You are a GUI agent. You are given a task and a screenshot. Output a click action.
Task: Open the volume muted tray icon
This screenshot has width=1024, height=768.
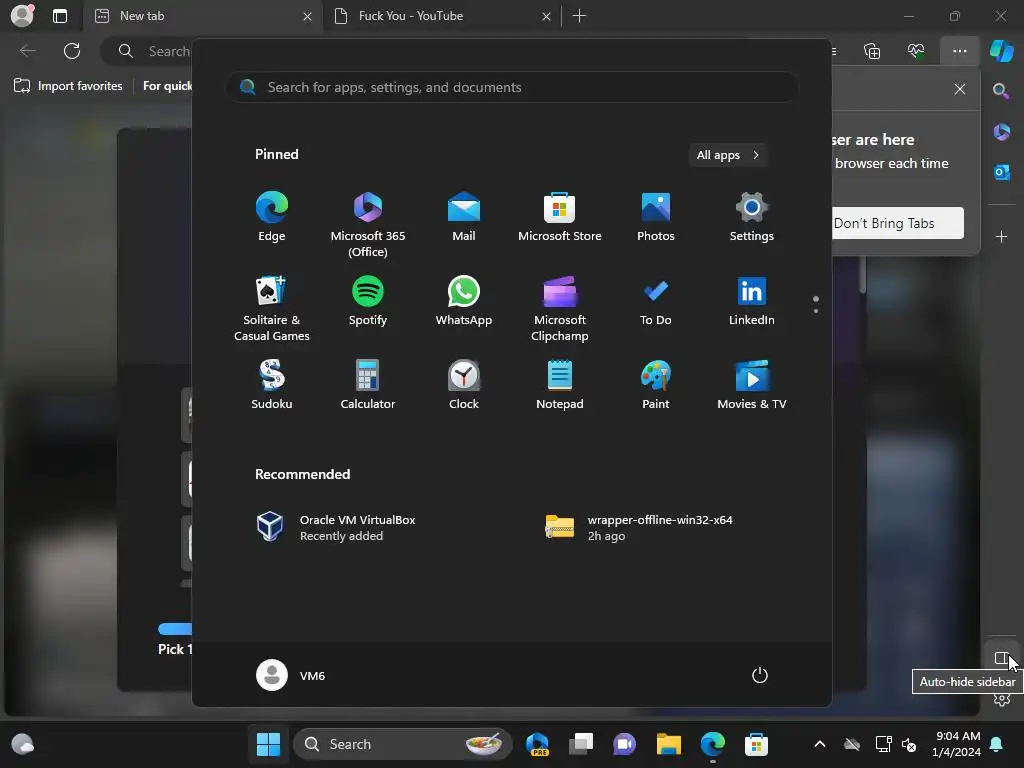coord(909,744)
